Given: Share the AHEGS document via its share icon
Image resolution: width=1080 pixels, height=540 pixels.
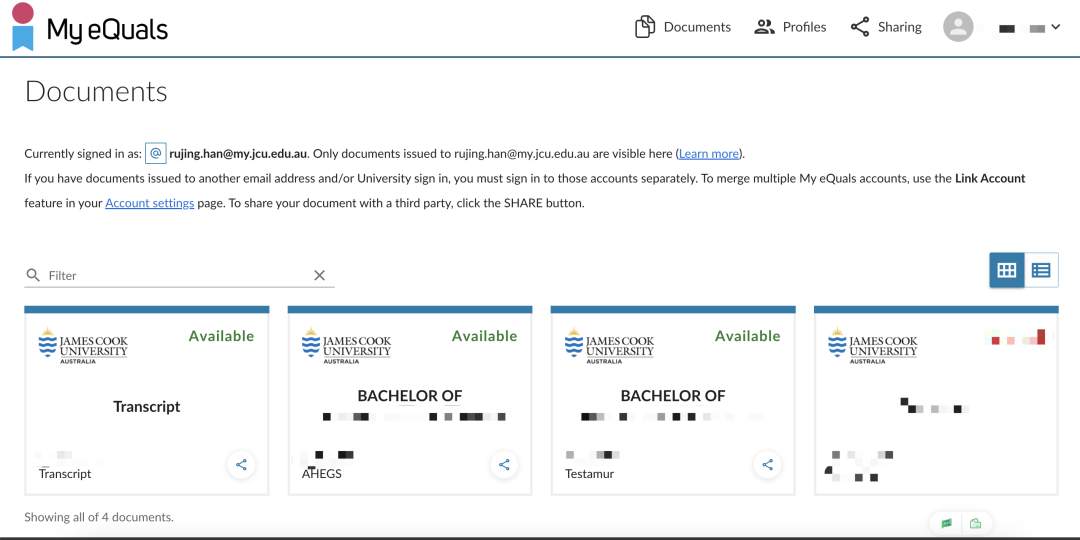Looking at the screenshot, I should [x=504, y=464].
